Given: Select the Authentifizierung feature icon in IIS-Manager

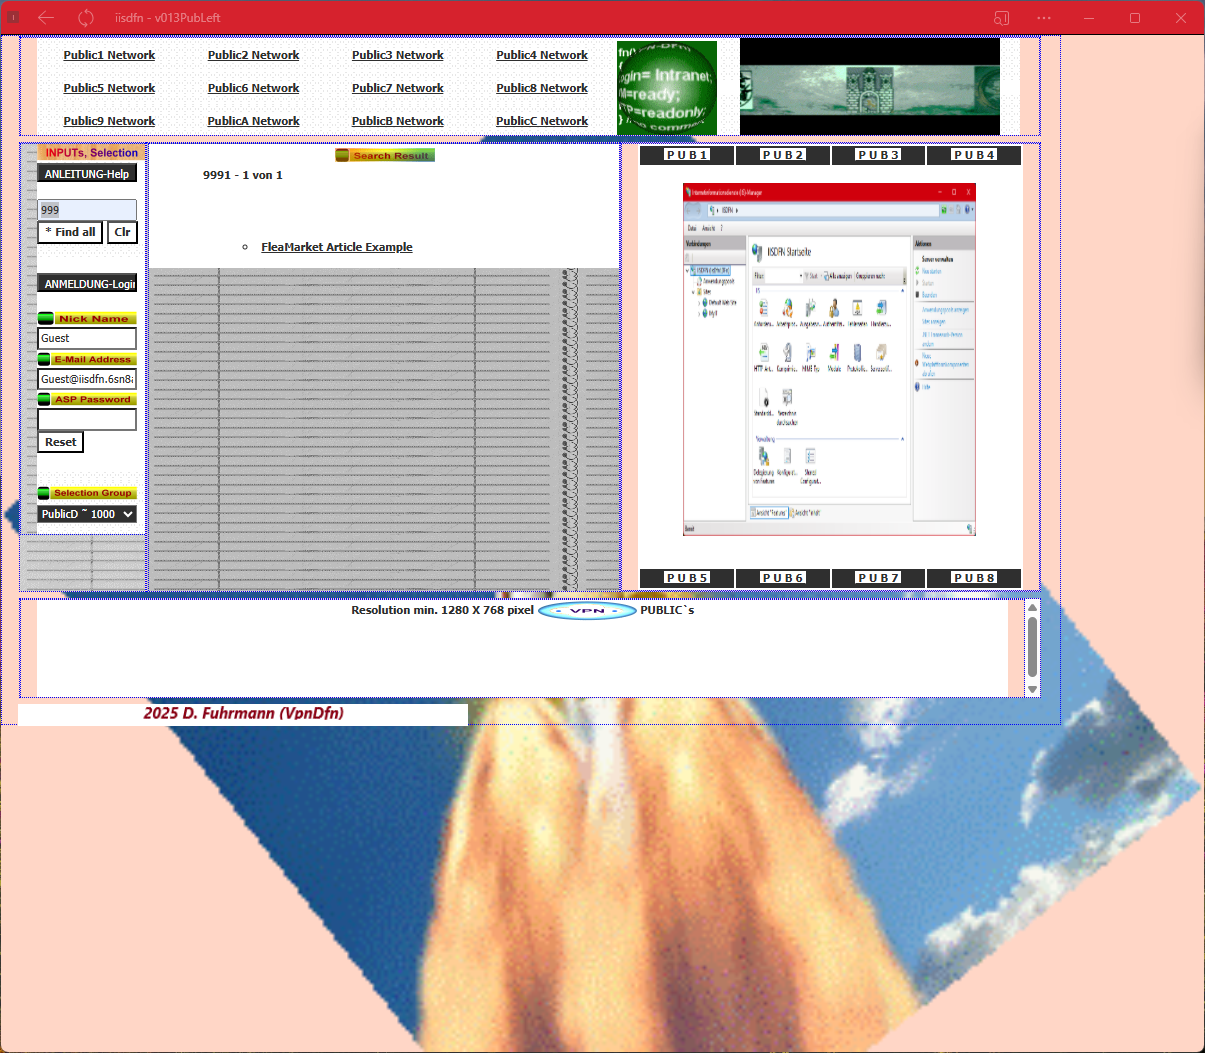Looking at the screenshot, I should click(835, 308).
